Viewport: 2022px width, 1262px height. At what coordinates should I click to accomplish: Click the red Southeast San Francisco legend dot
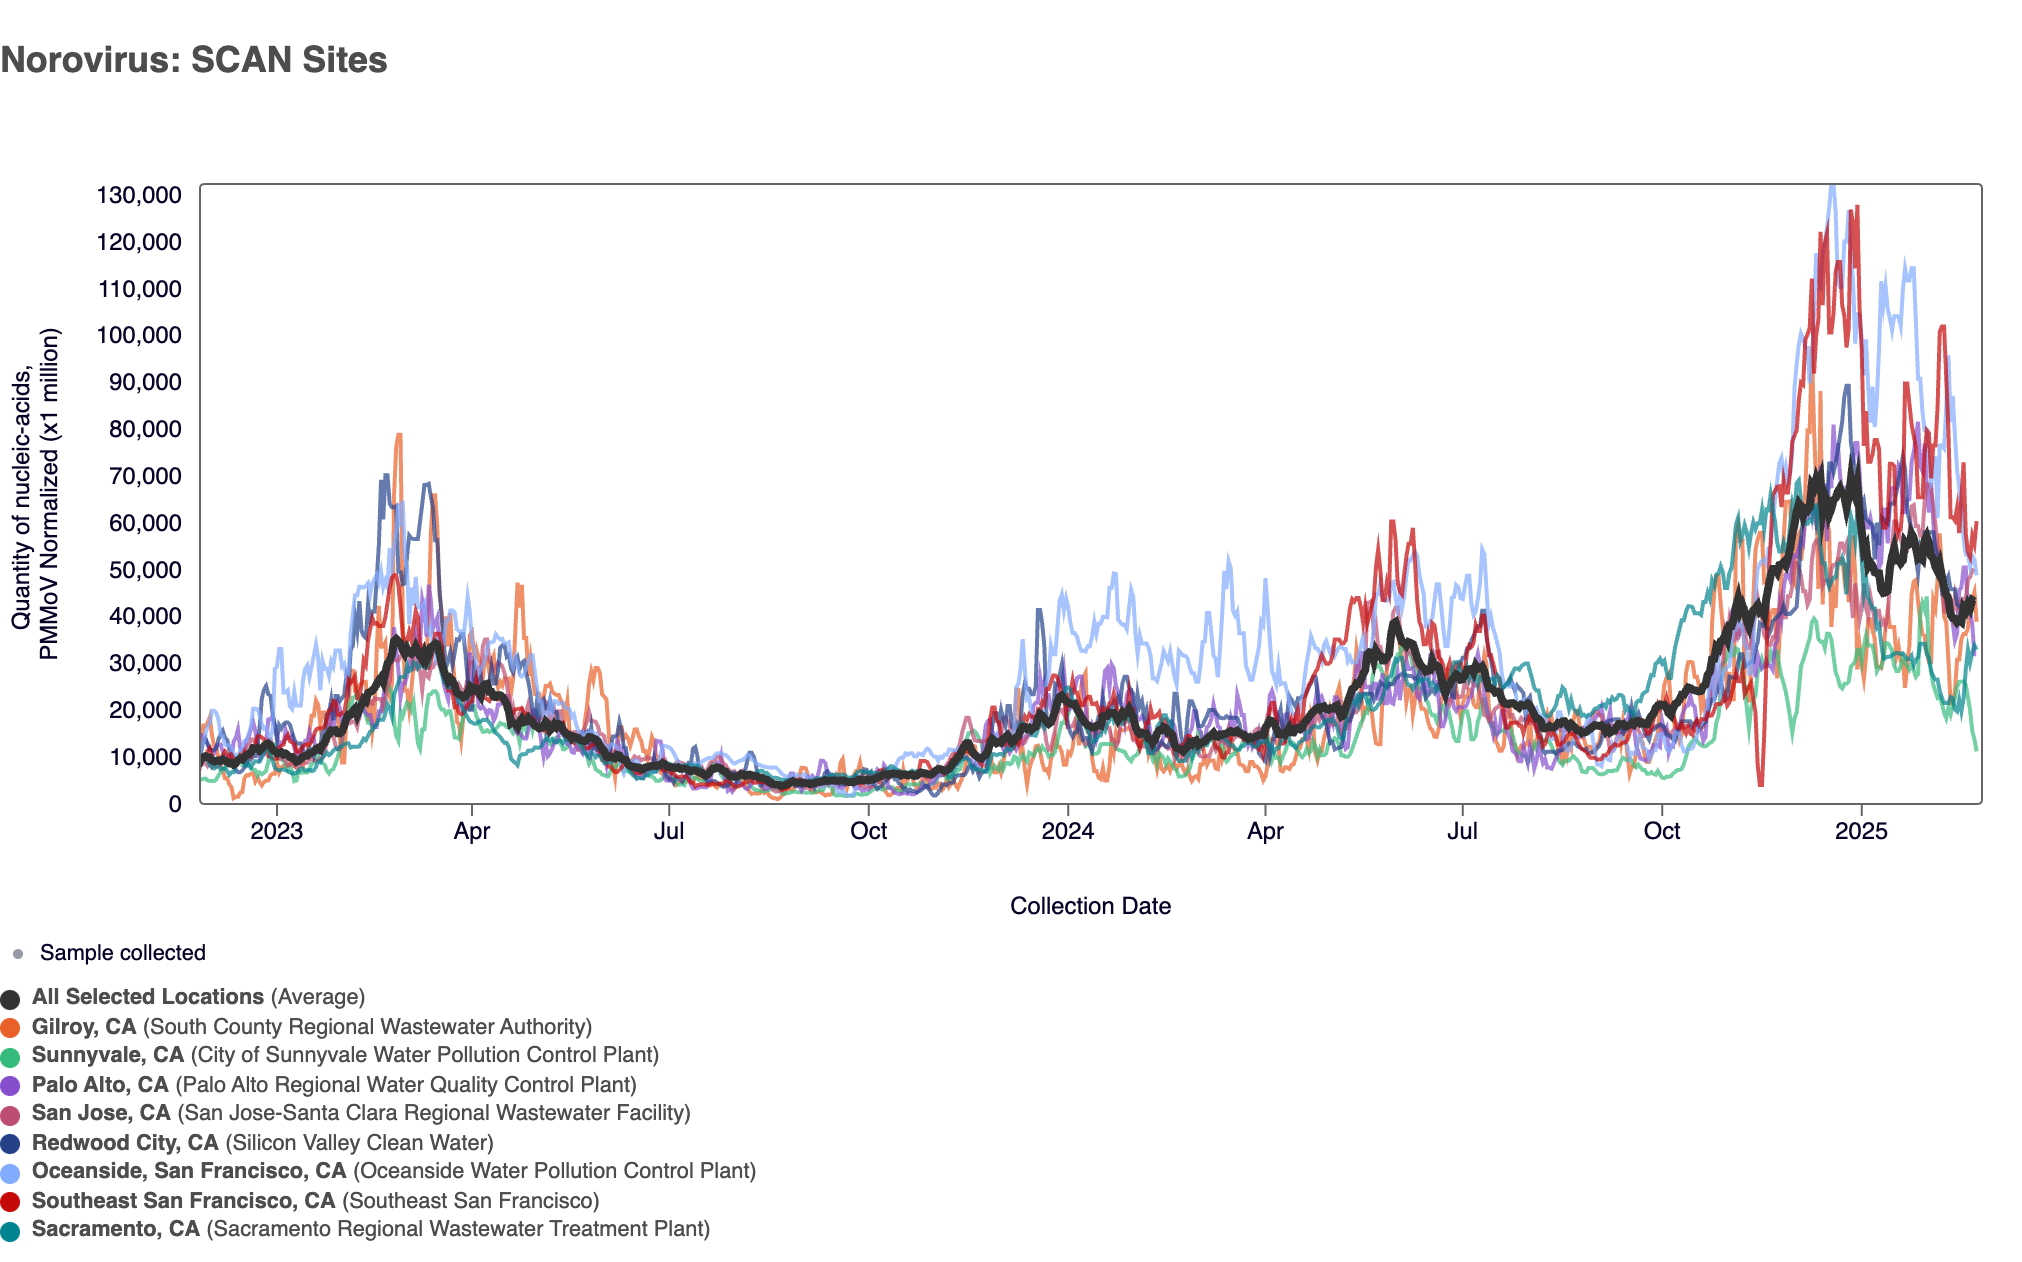10,1202
